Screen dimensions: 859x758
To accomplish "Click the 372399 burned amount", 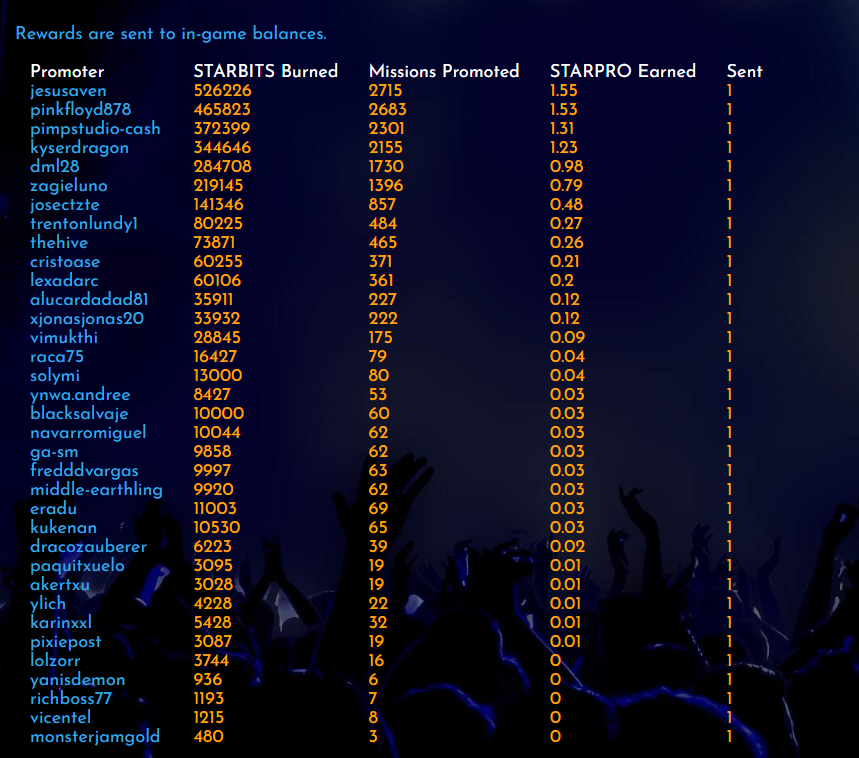I will [222, 129].
